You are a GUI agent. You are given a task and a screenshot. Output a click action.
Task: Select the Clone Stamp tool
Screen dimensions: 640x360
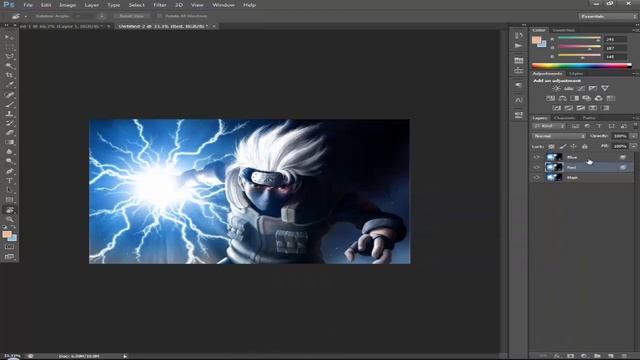coord(9,114)
